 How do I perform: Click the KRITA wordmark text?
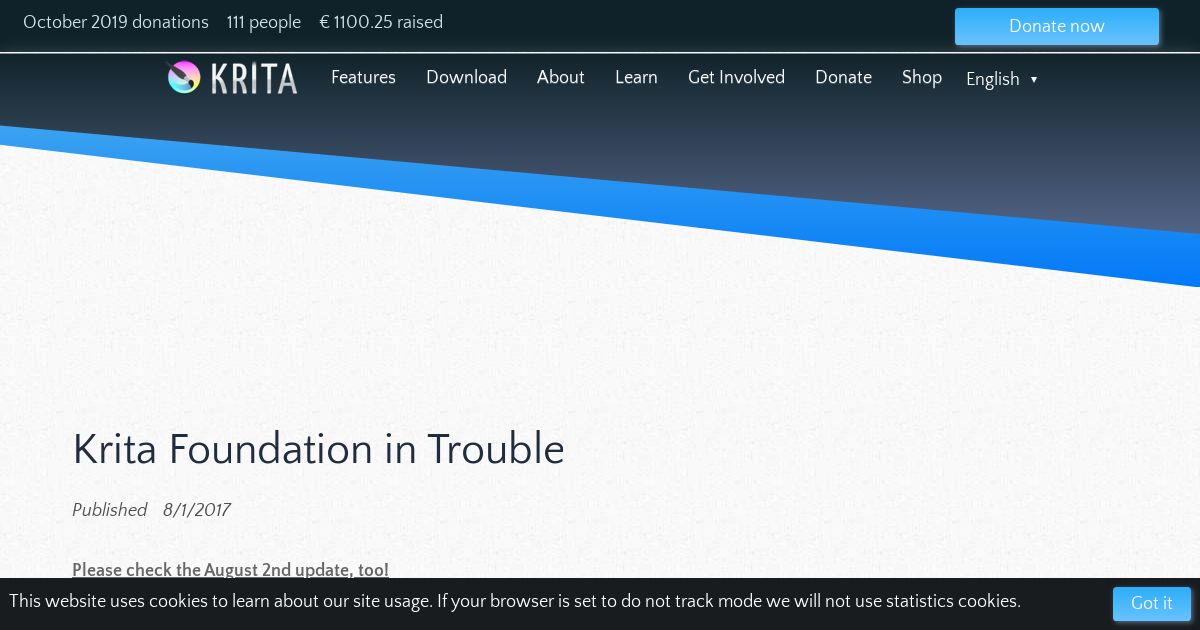coord(254,78)
